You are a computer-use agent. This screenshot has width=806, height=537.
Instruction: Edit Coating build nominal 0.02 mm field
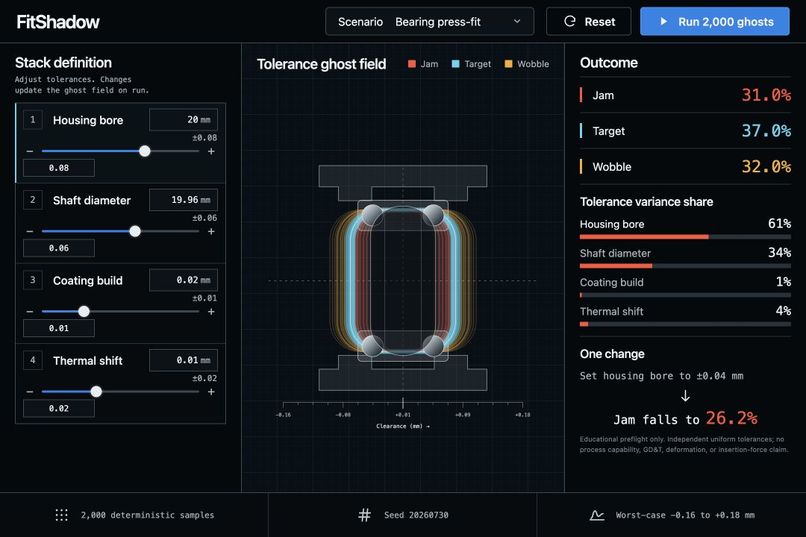(184, 280)
